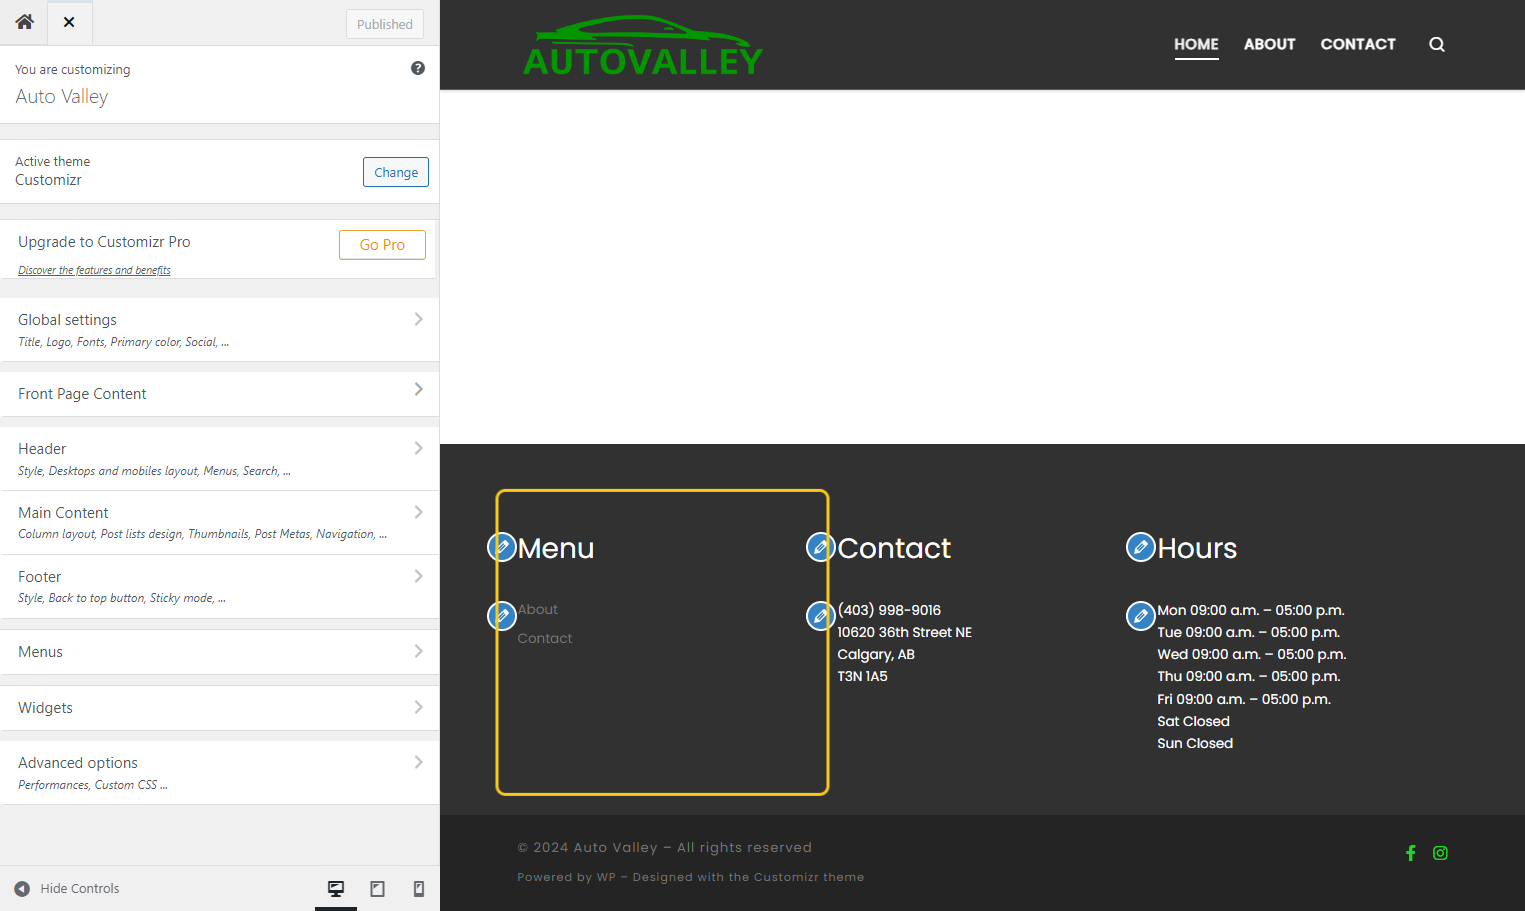
Task: Expand Advanced options panel
Action: point(219,772)
